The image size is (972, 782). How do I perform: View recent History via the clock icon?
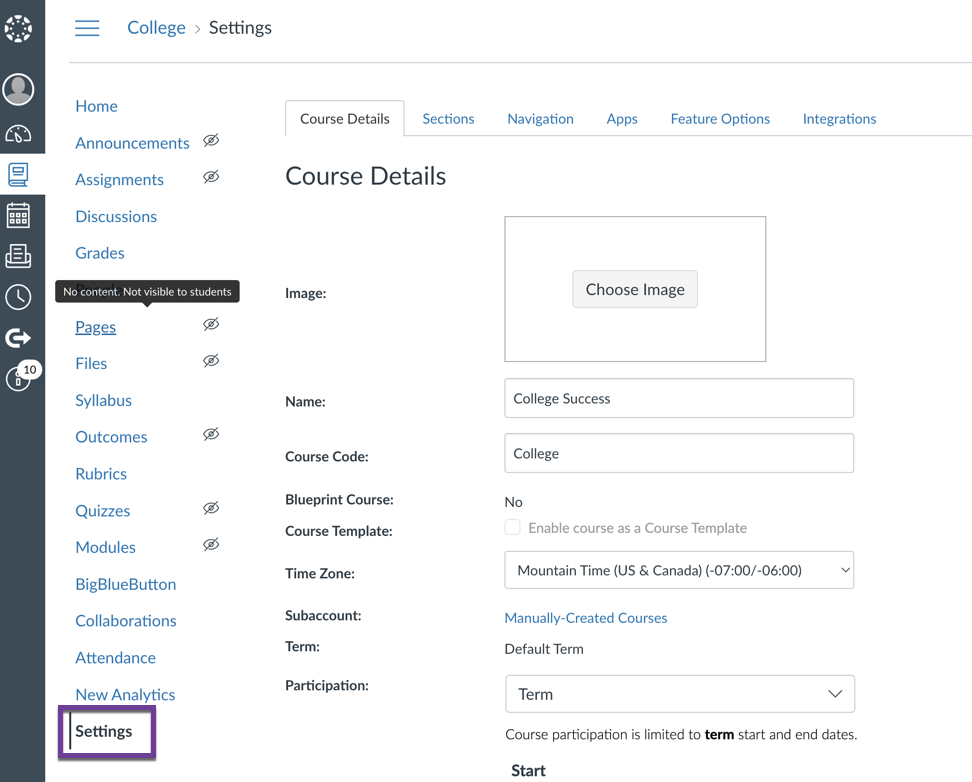point(19,296)
